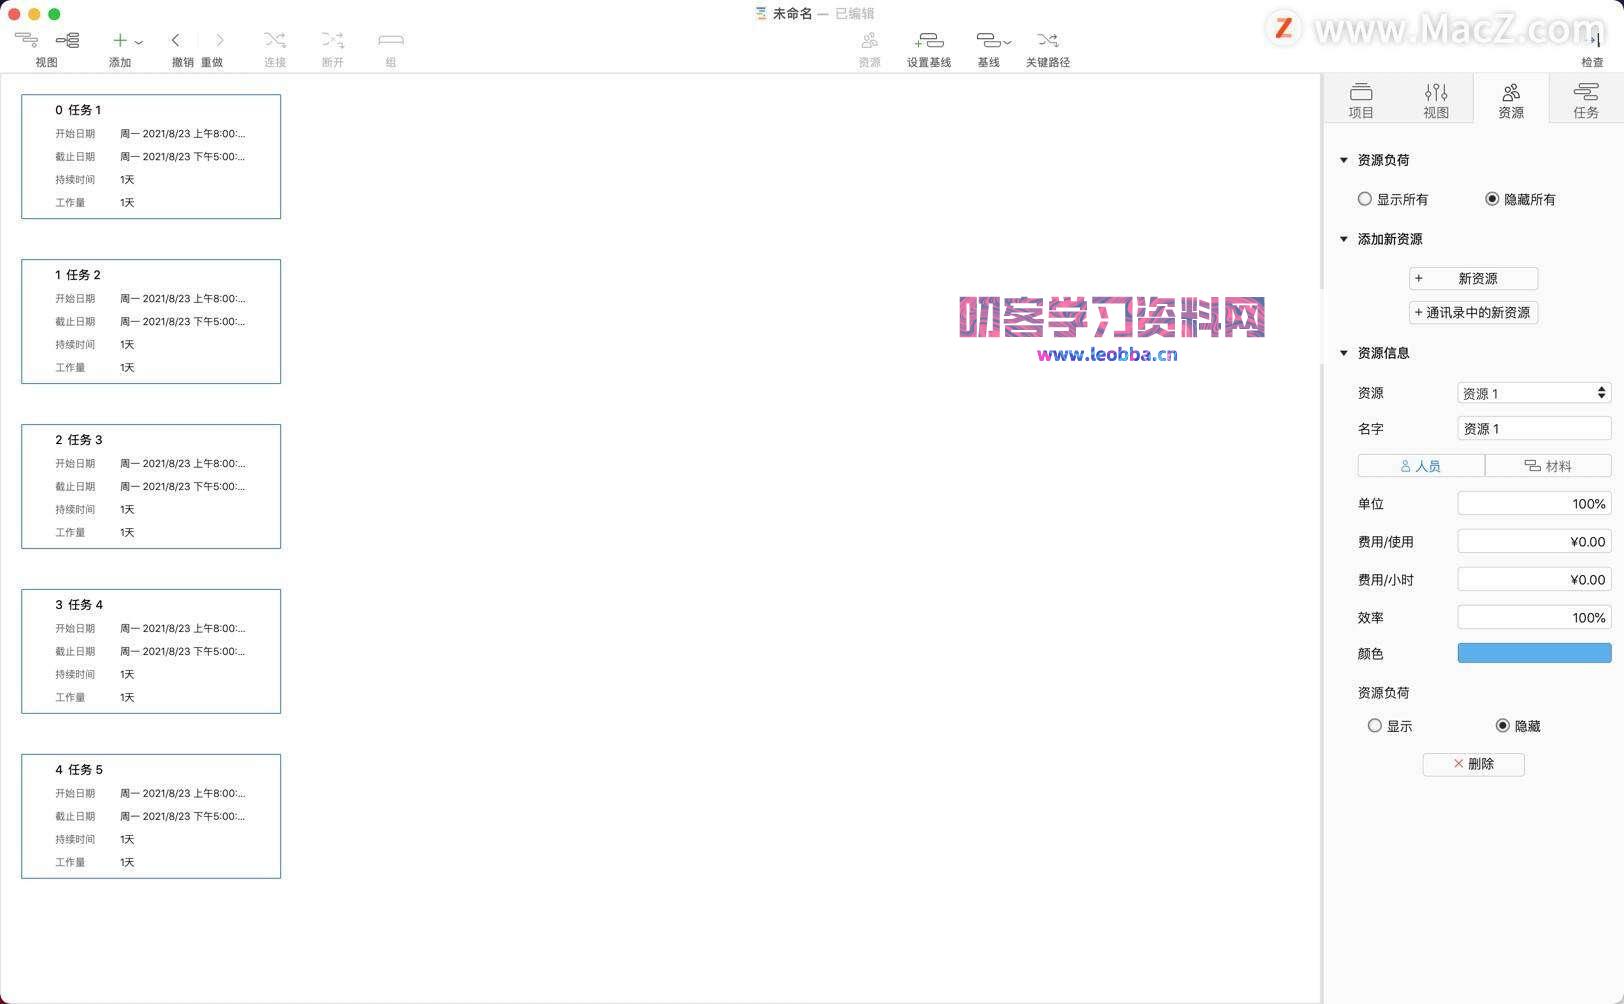Click the 删除 button
Viewport: 1624px width, 1004px height.
(1472, 763)
